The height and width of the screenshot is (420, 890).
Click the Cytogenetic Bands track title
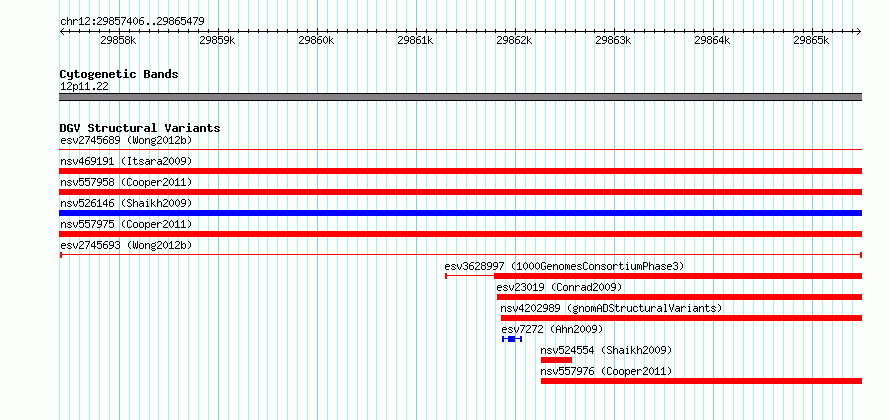pyautogui.click(x=119, y=74)
